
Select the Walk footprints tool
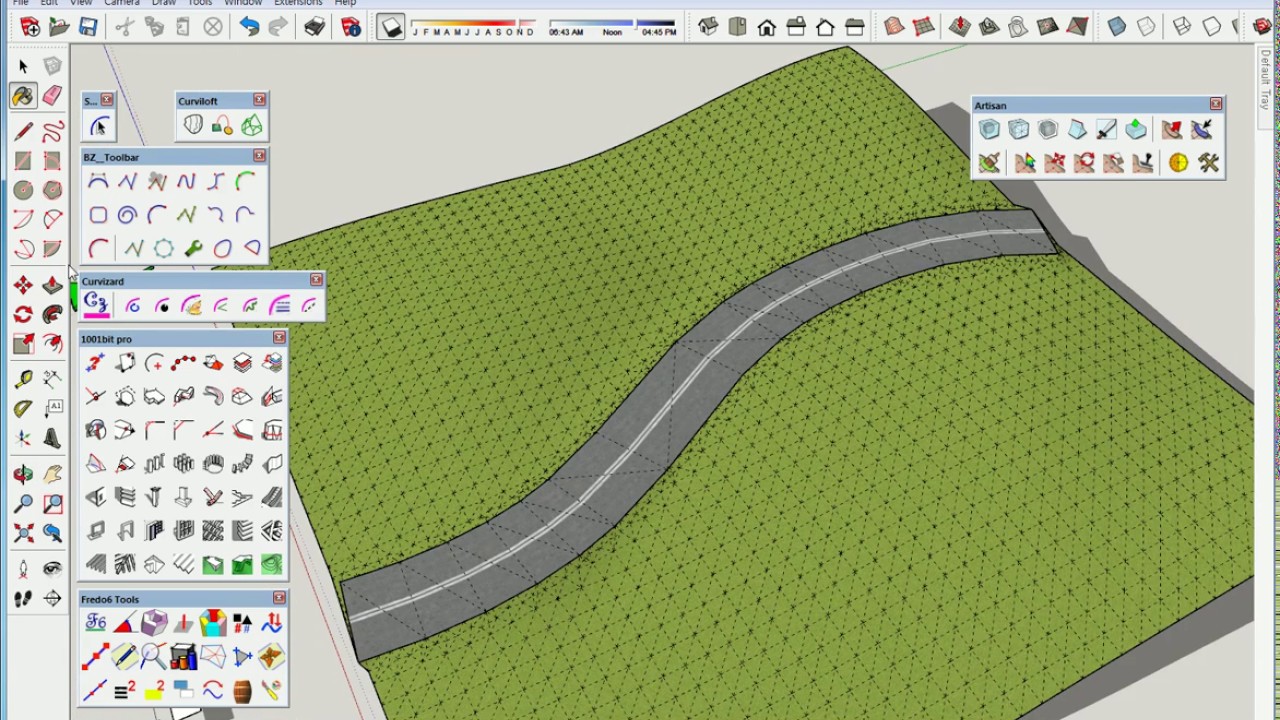(23, 598)
